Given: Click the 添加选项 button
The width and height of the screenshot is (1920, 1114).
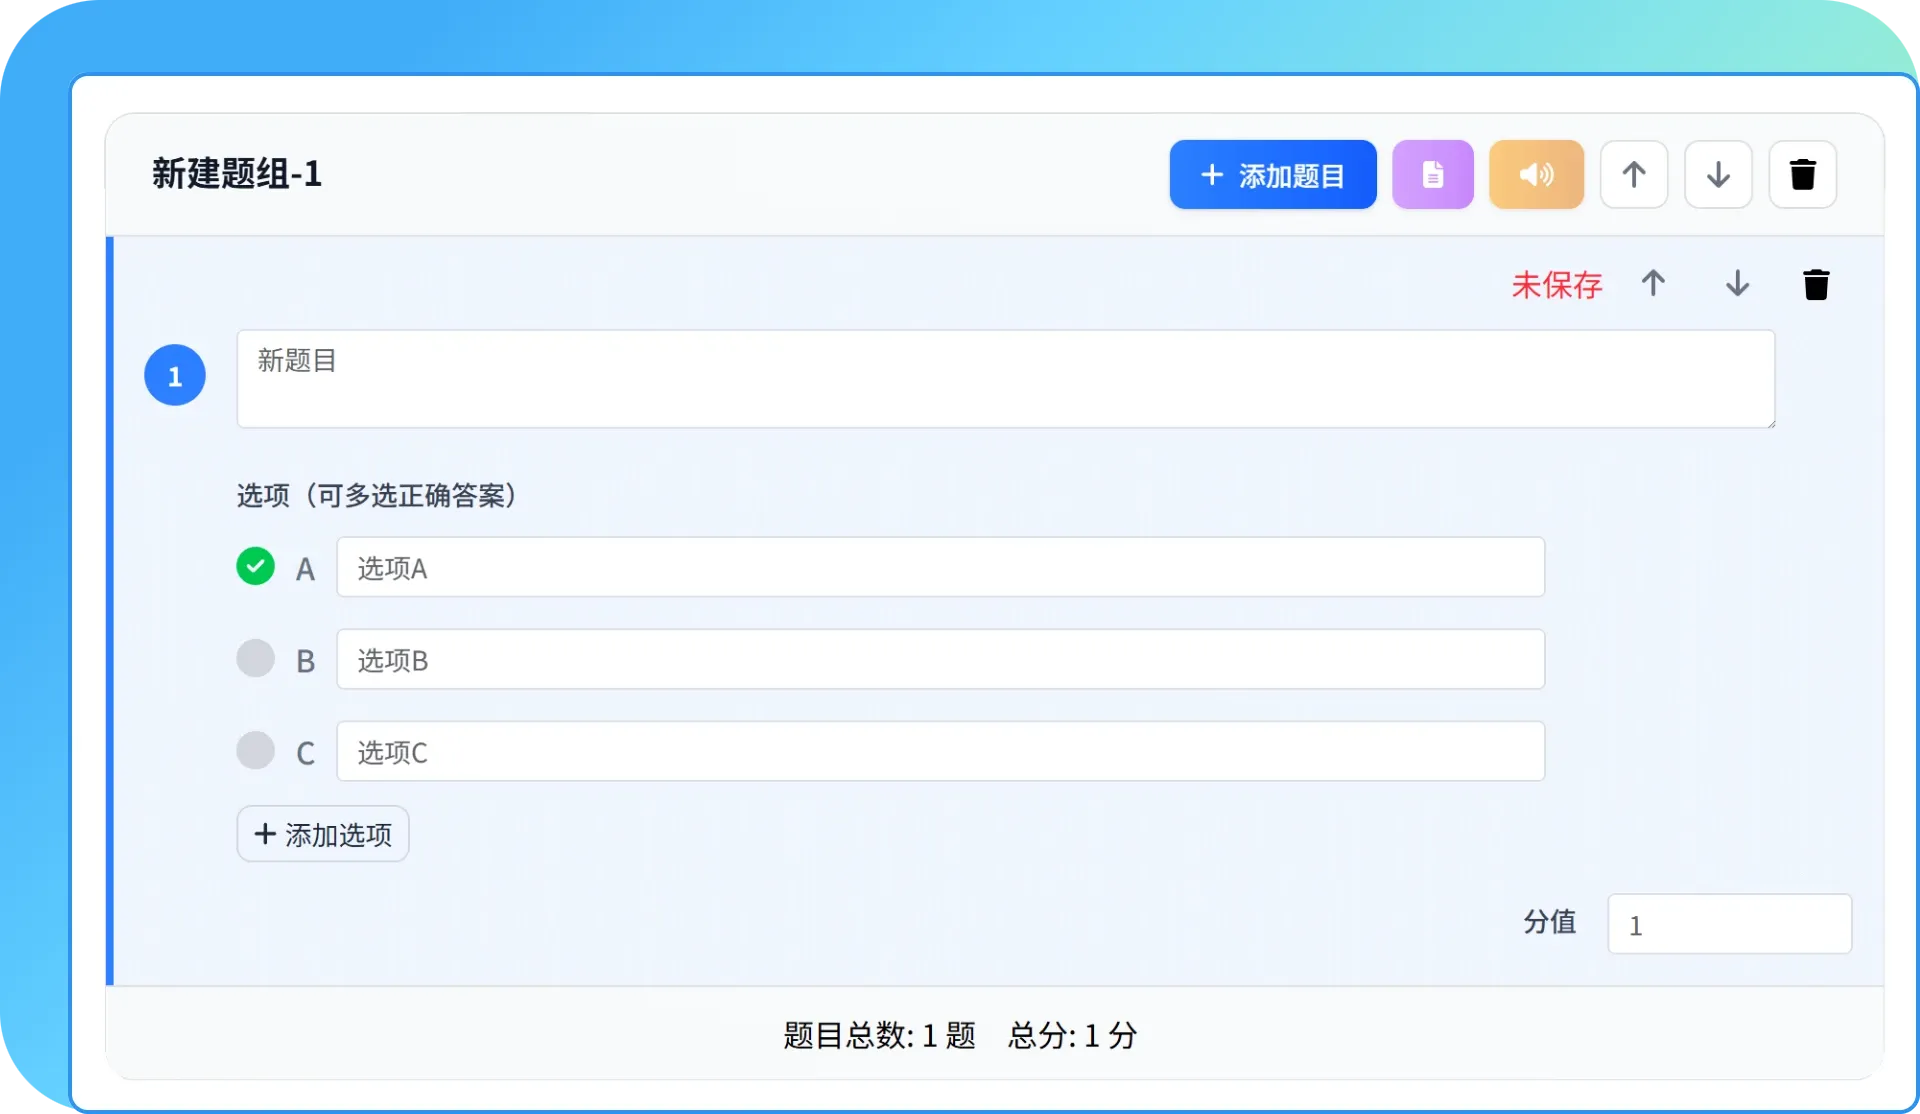Looking at the screenshot, I should click(323, 834).
